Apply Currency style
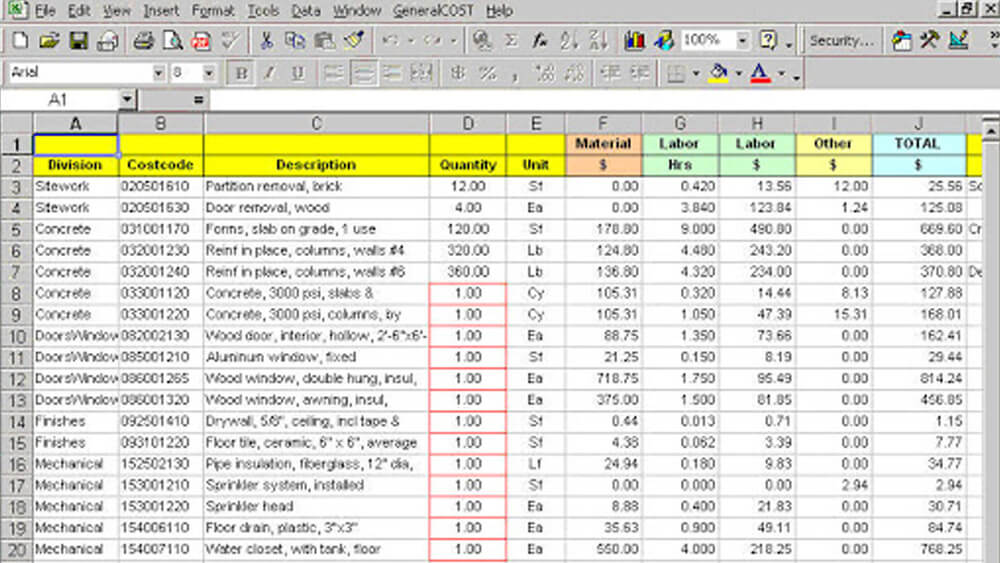Image resolution: width=1000 pixels, height=563 pixels. 457,73
